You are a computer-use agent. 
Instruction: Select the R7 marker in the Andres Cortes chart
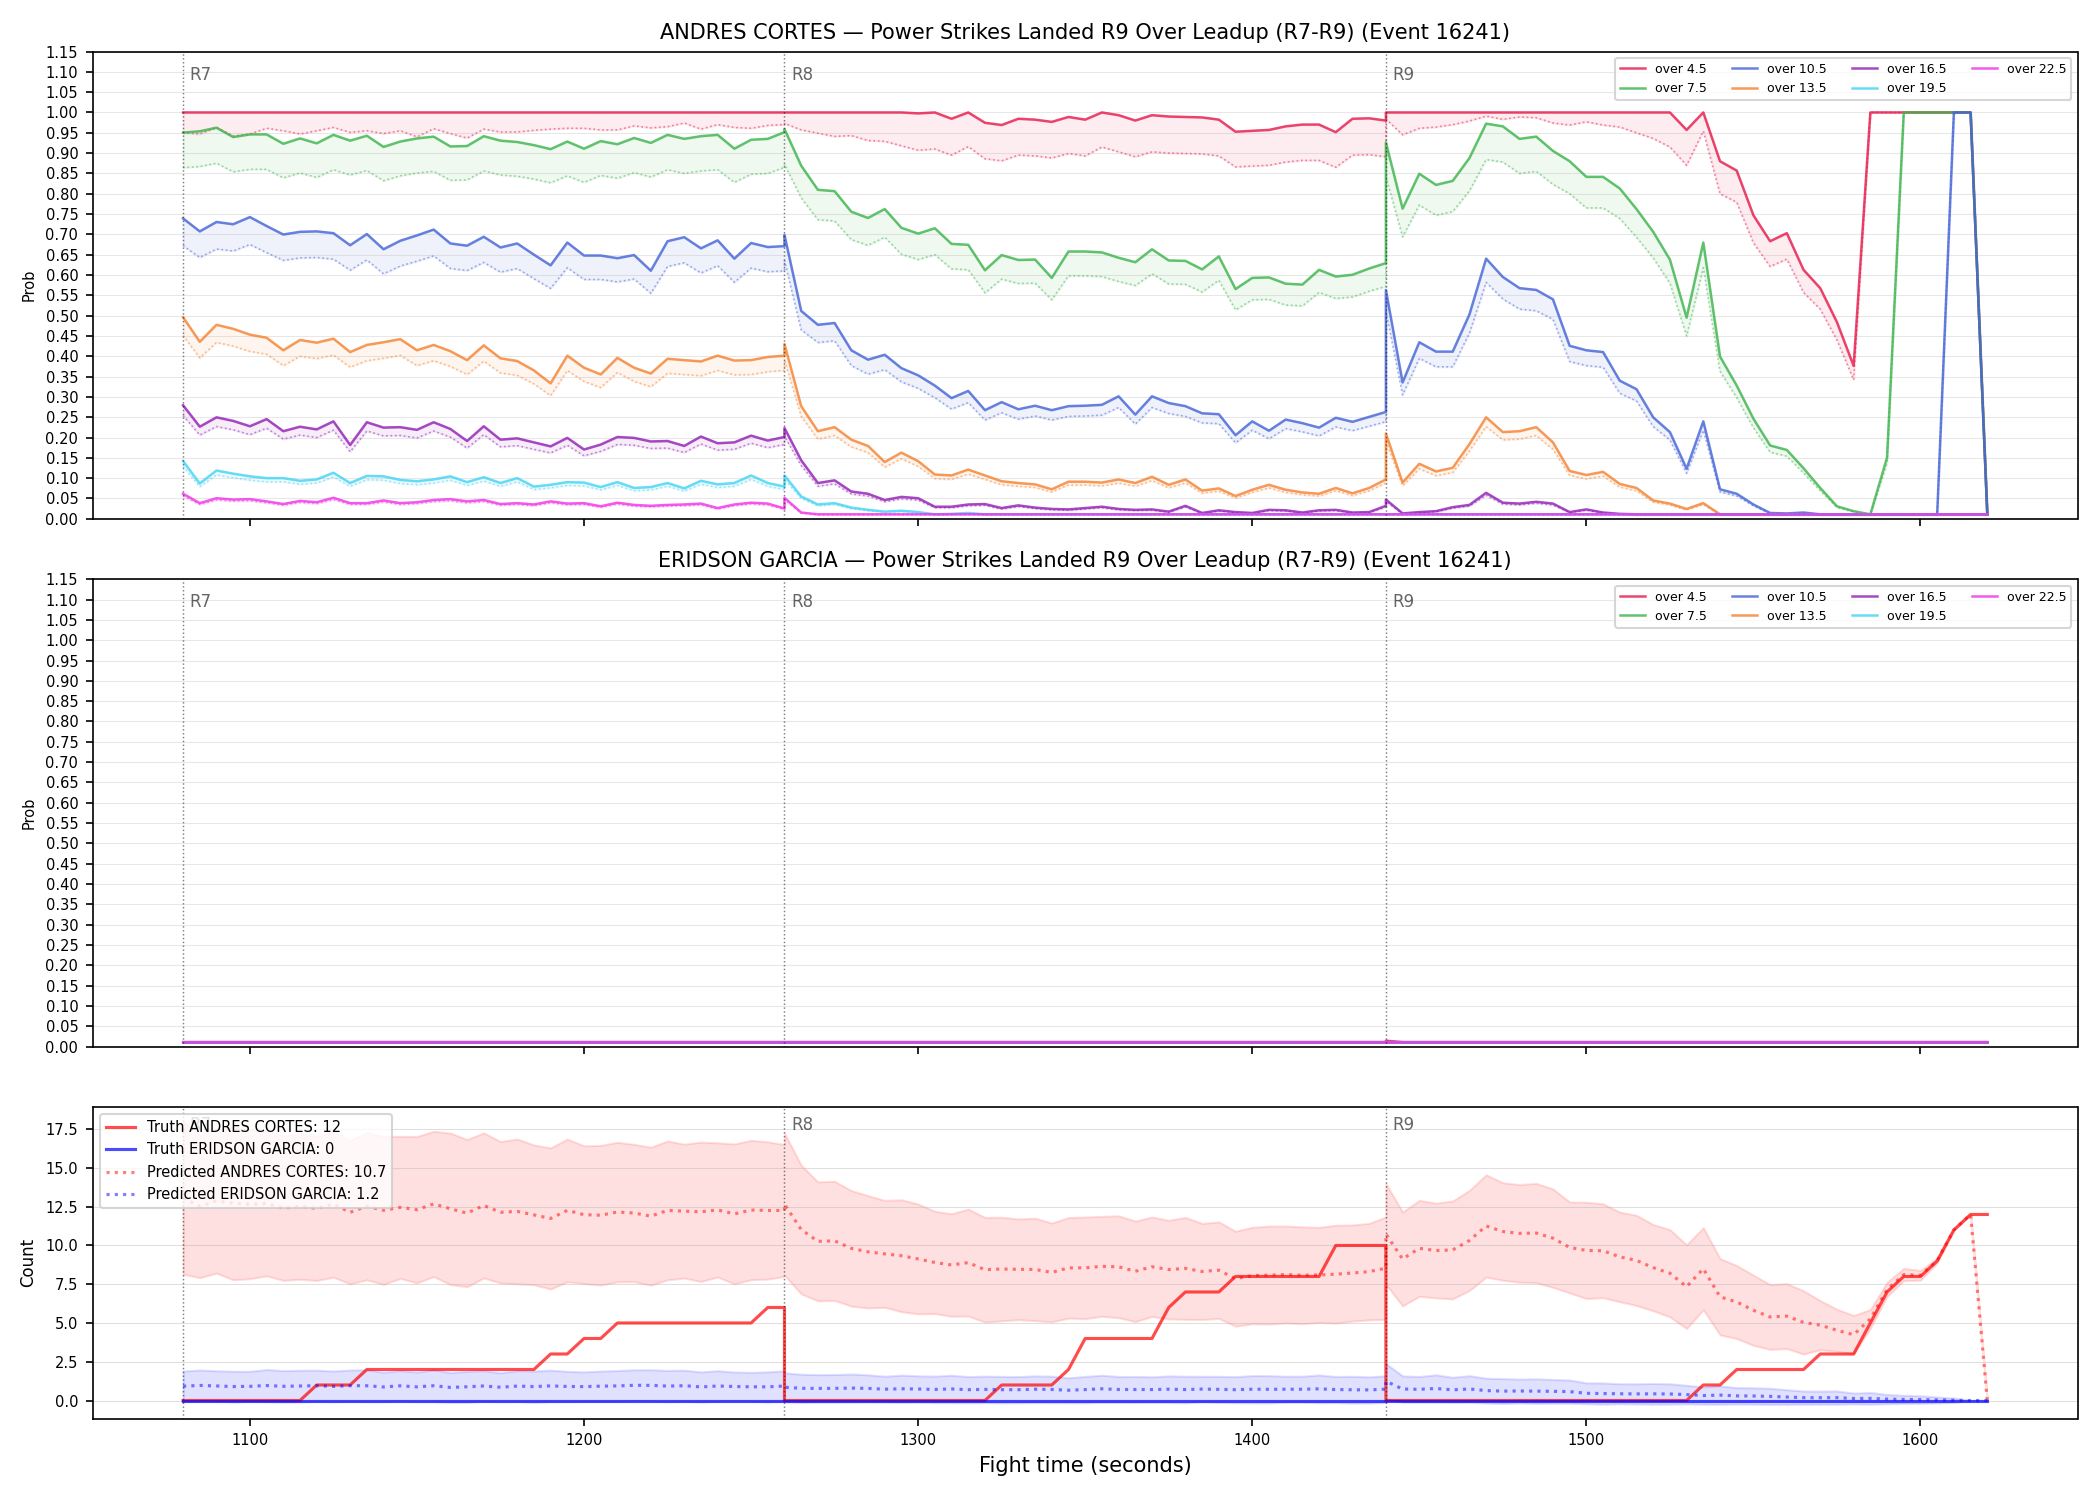(x=200, y=74)
